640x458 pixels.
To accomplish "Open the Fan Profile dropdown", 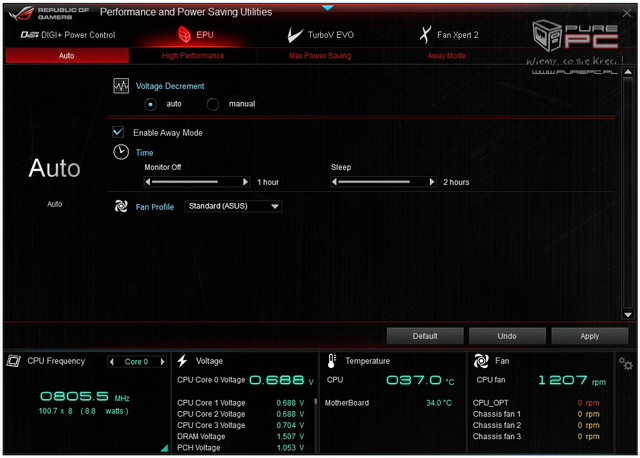I will click(x=233, y=206).
